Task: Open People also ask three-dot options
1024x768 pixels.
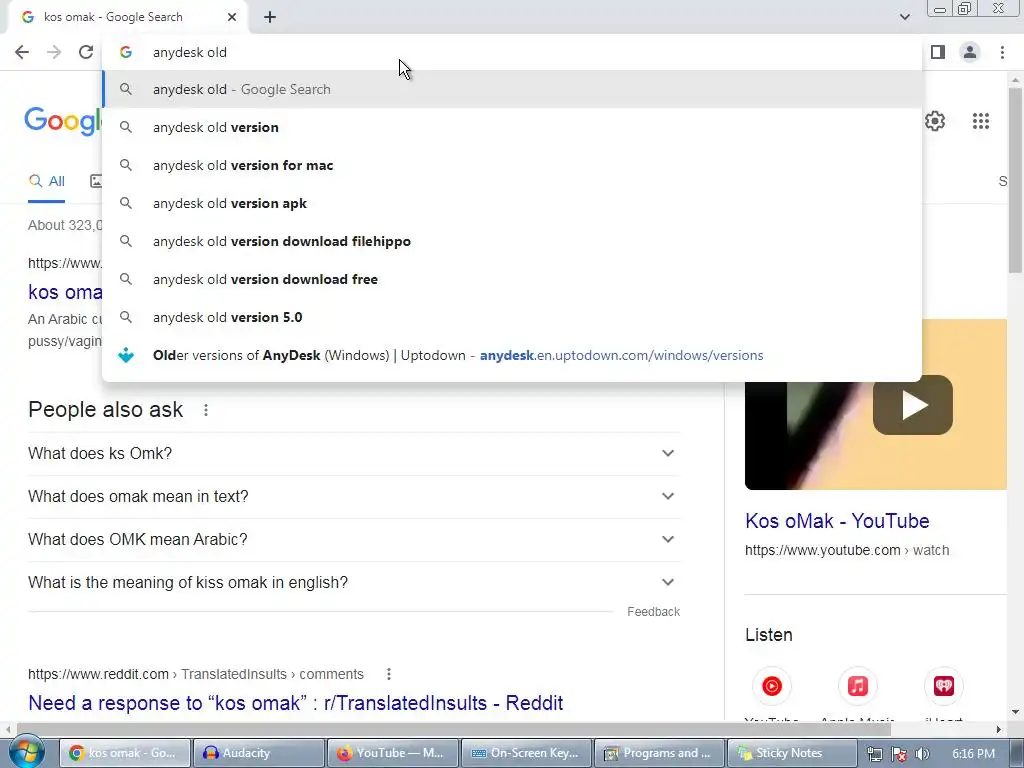Action: click(206, 410)
